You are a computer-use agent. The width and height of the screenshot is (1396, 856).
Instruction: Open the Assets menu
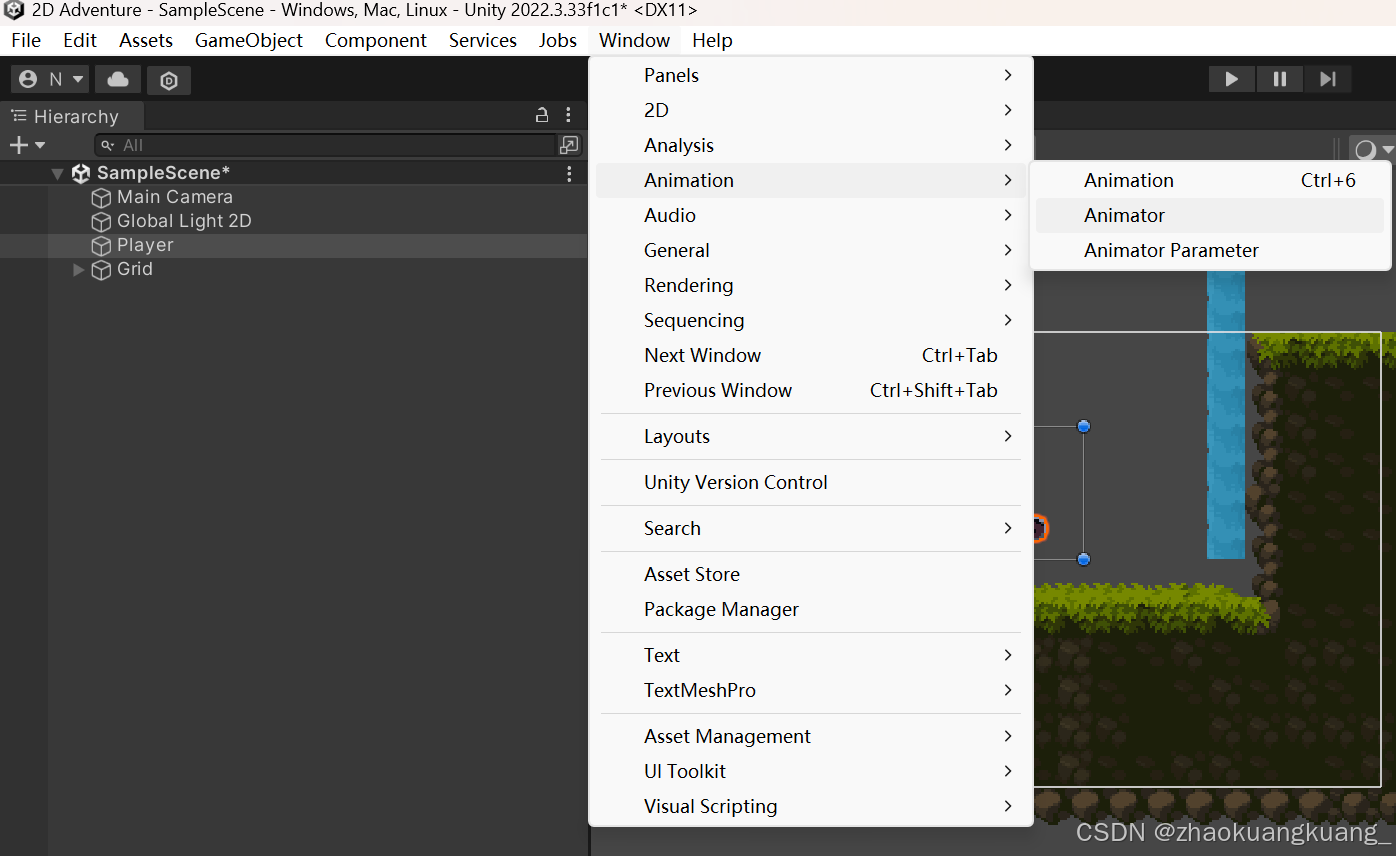click(x=146, y=40)
